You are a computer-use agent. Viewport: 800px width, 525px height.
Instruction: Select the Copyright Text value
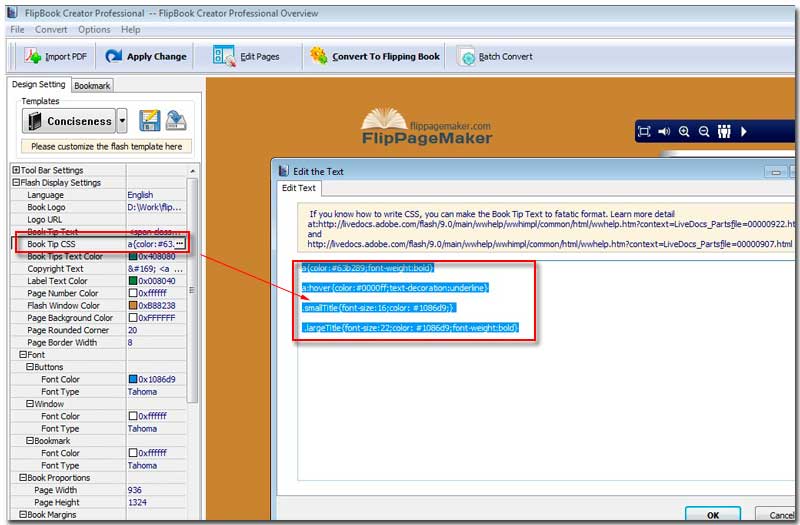pyautogui.click(x=155, y=268)
